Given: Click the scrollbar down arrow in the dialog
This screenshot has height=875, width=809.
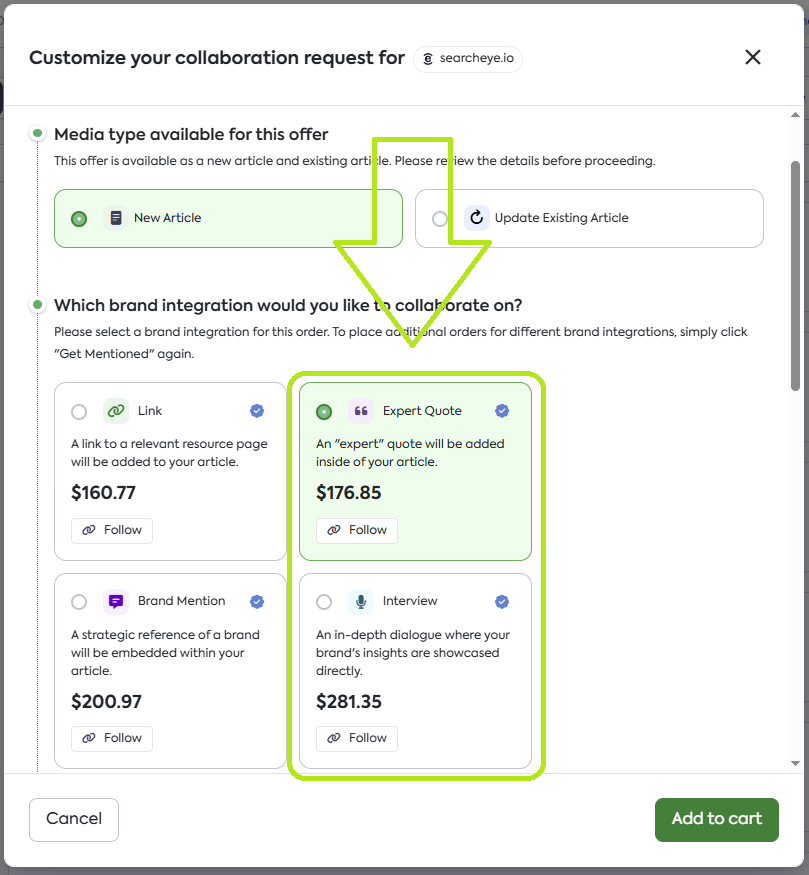Looking at the screenshot, I should (x=795, y=763).
